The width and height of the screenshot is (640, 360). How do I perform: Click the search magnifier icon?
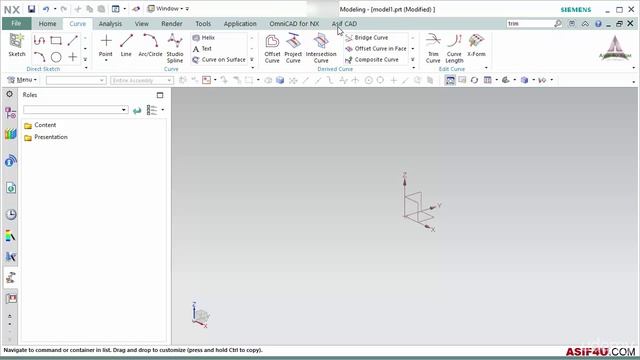coord(558,24)
